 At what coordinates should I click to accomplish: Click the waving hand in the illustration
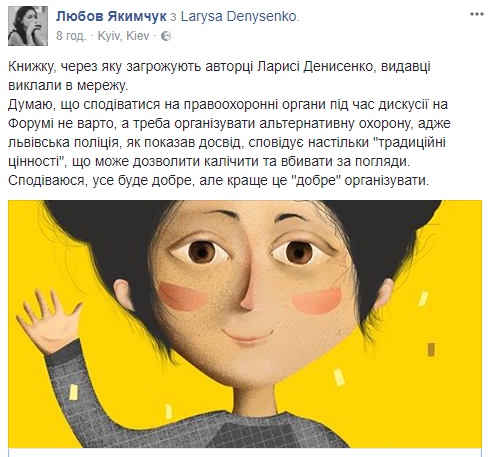pos(50,322)
